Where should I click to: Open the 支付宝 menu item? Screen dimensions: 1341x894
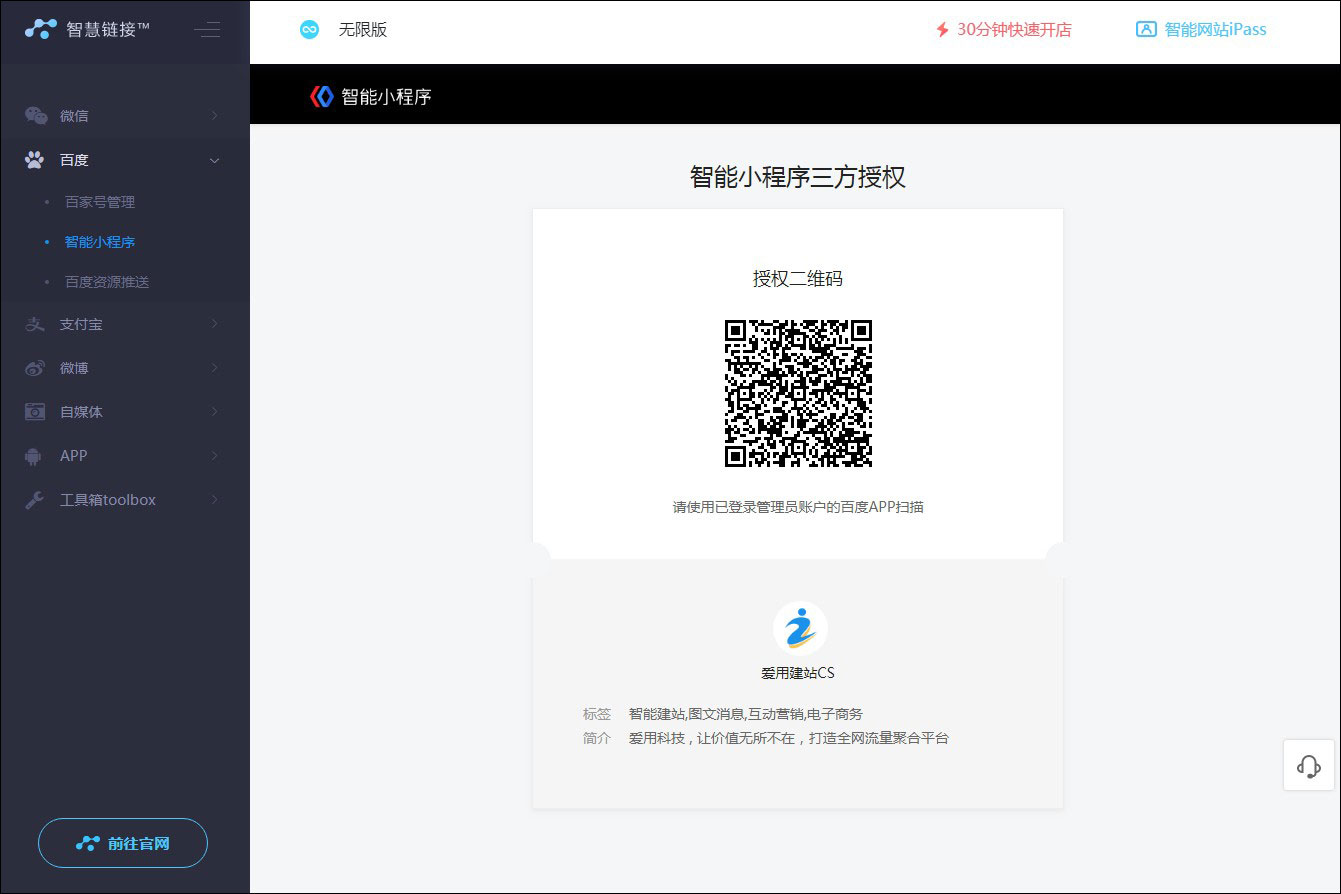click(125, 324)
